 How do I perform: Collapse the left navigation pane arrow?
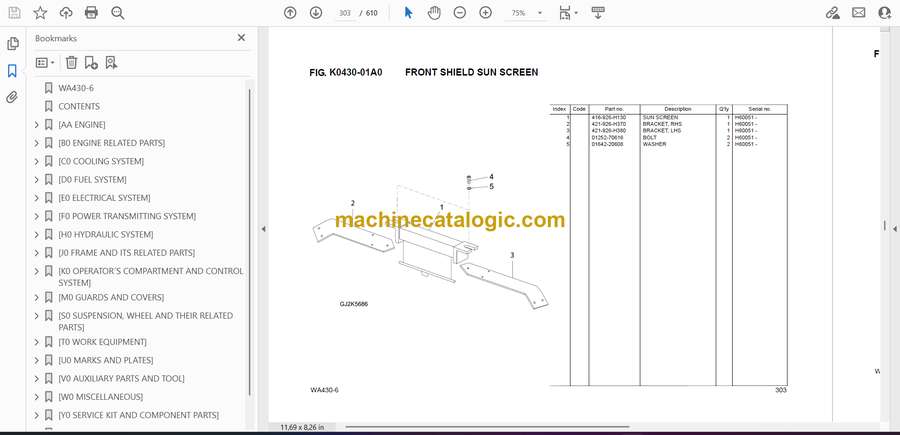coord(263,229)
